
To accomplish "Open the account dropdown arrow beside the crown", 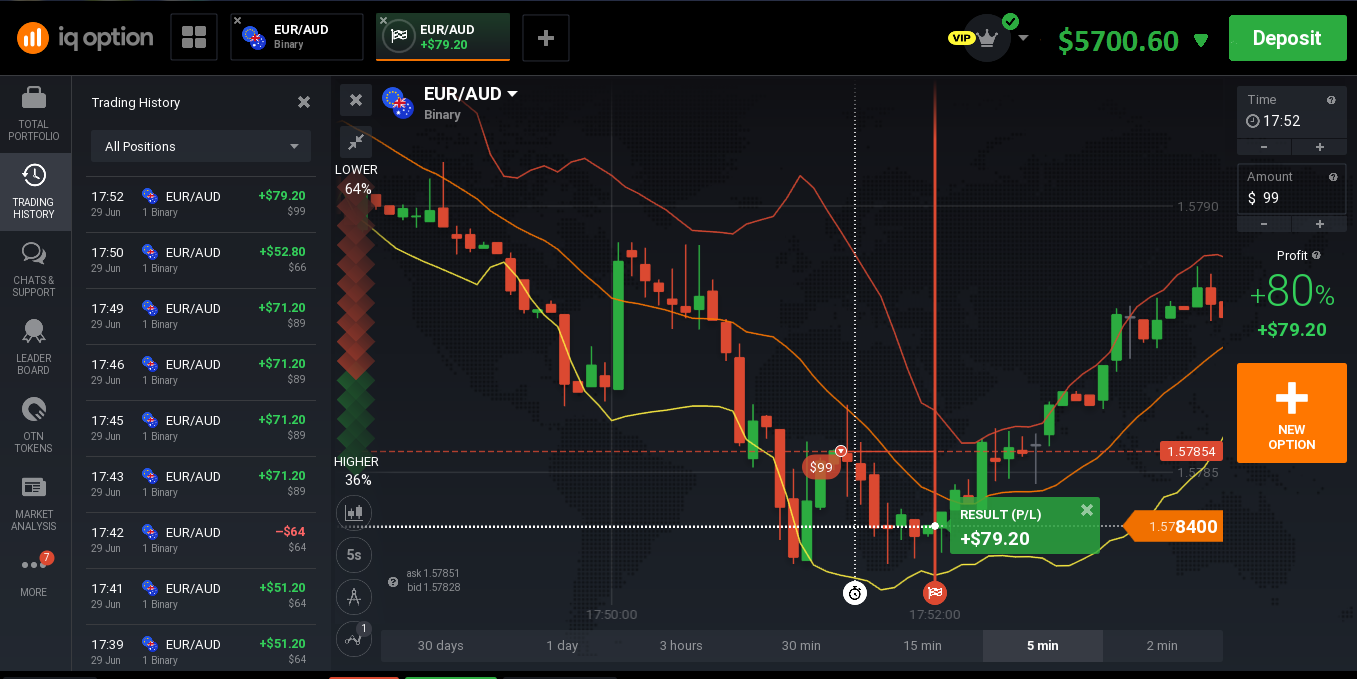I will click(x=1022, y=39).
